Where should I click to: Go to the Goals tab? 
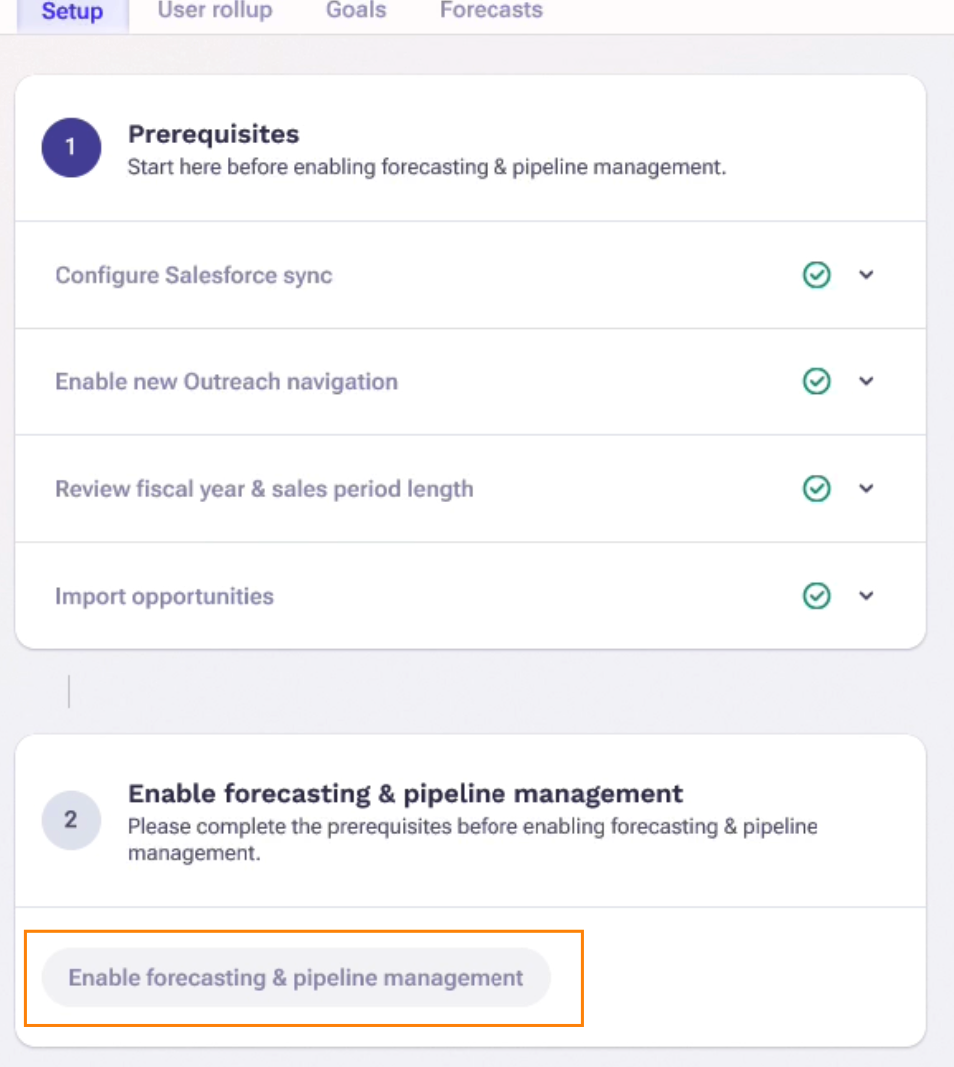pyautogui.click(x=356, y=12)
